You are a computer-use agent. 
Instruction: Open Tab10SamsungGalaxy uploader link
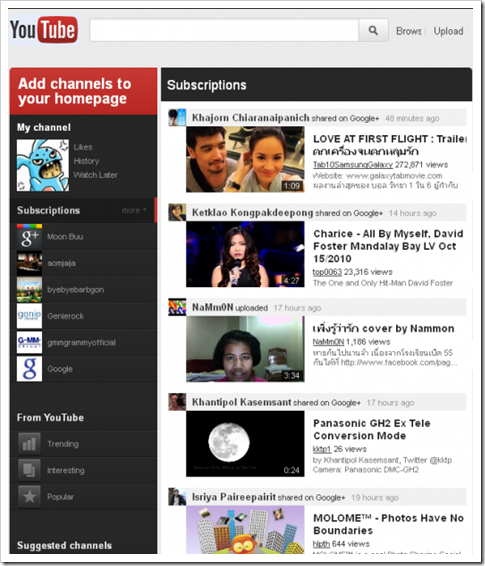tap(353, 165)
